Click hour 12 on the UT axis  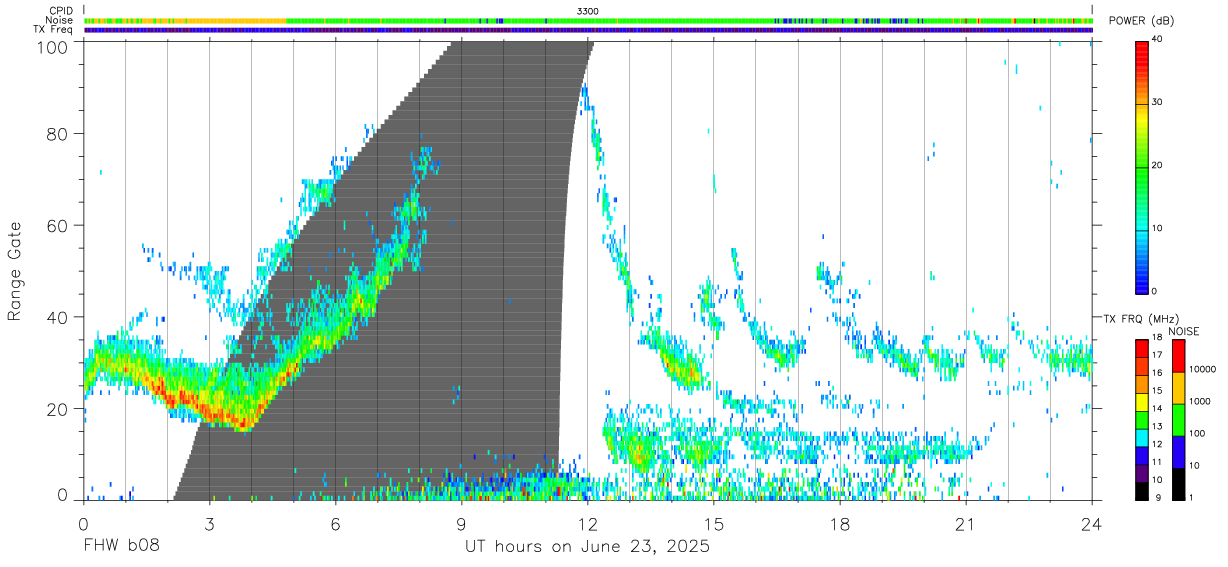[x=587, y=522]
